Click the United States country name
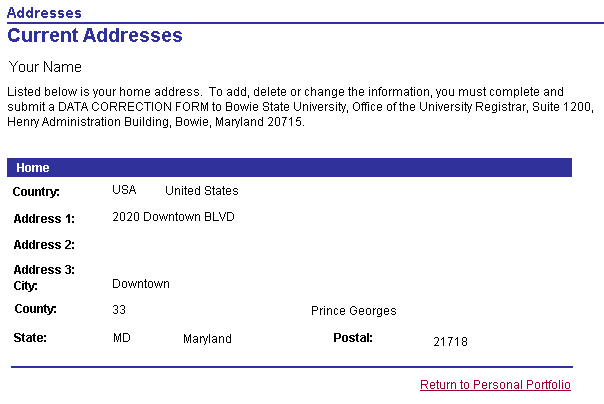This screenshot has height=404, width=604. click(202, 191)
